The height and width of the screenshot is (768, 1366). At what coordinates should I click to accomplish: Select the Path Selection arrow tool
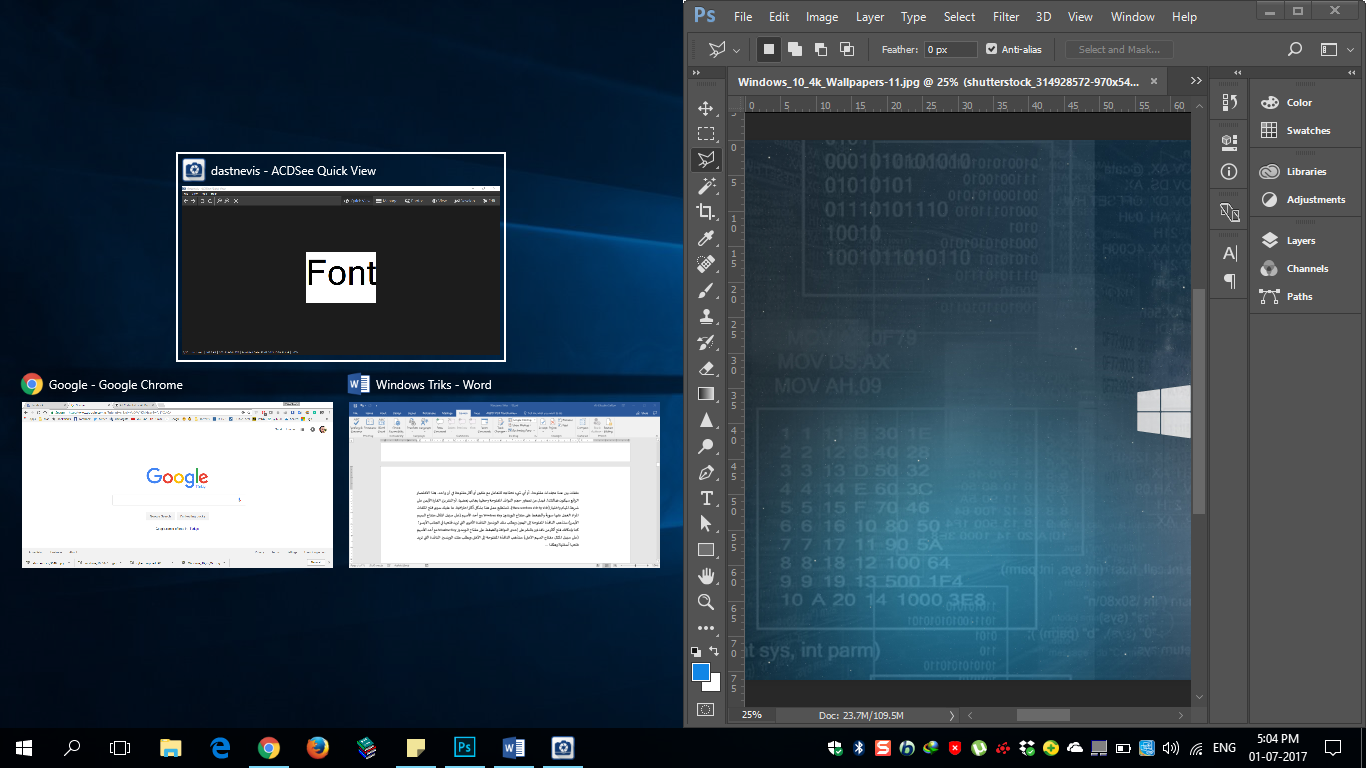(x=706, y=524)
